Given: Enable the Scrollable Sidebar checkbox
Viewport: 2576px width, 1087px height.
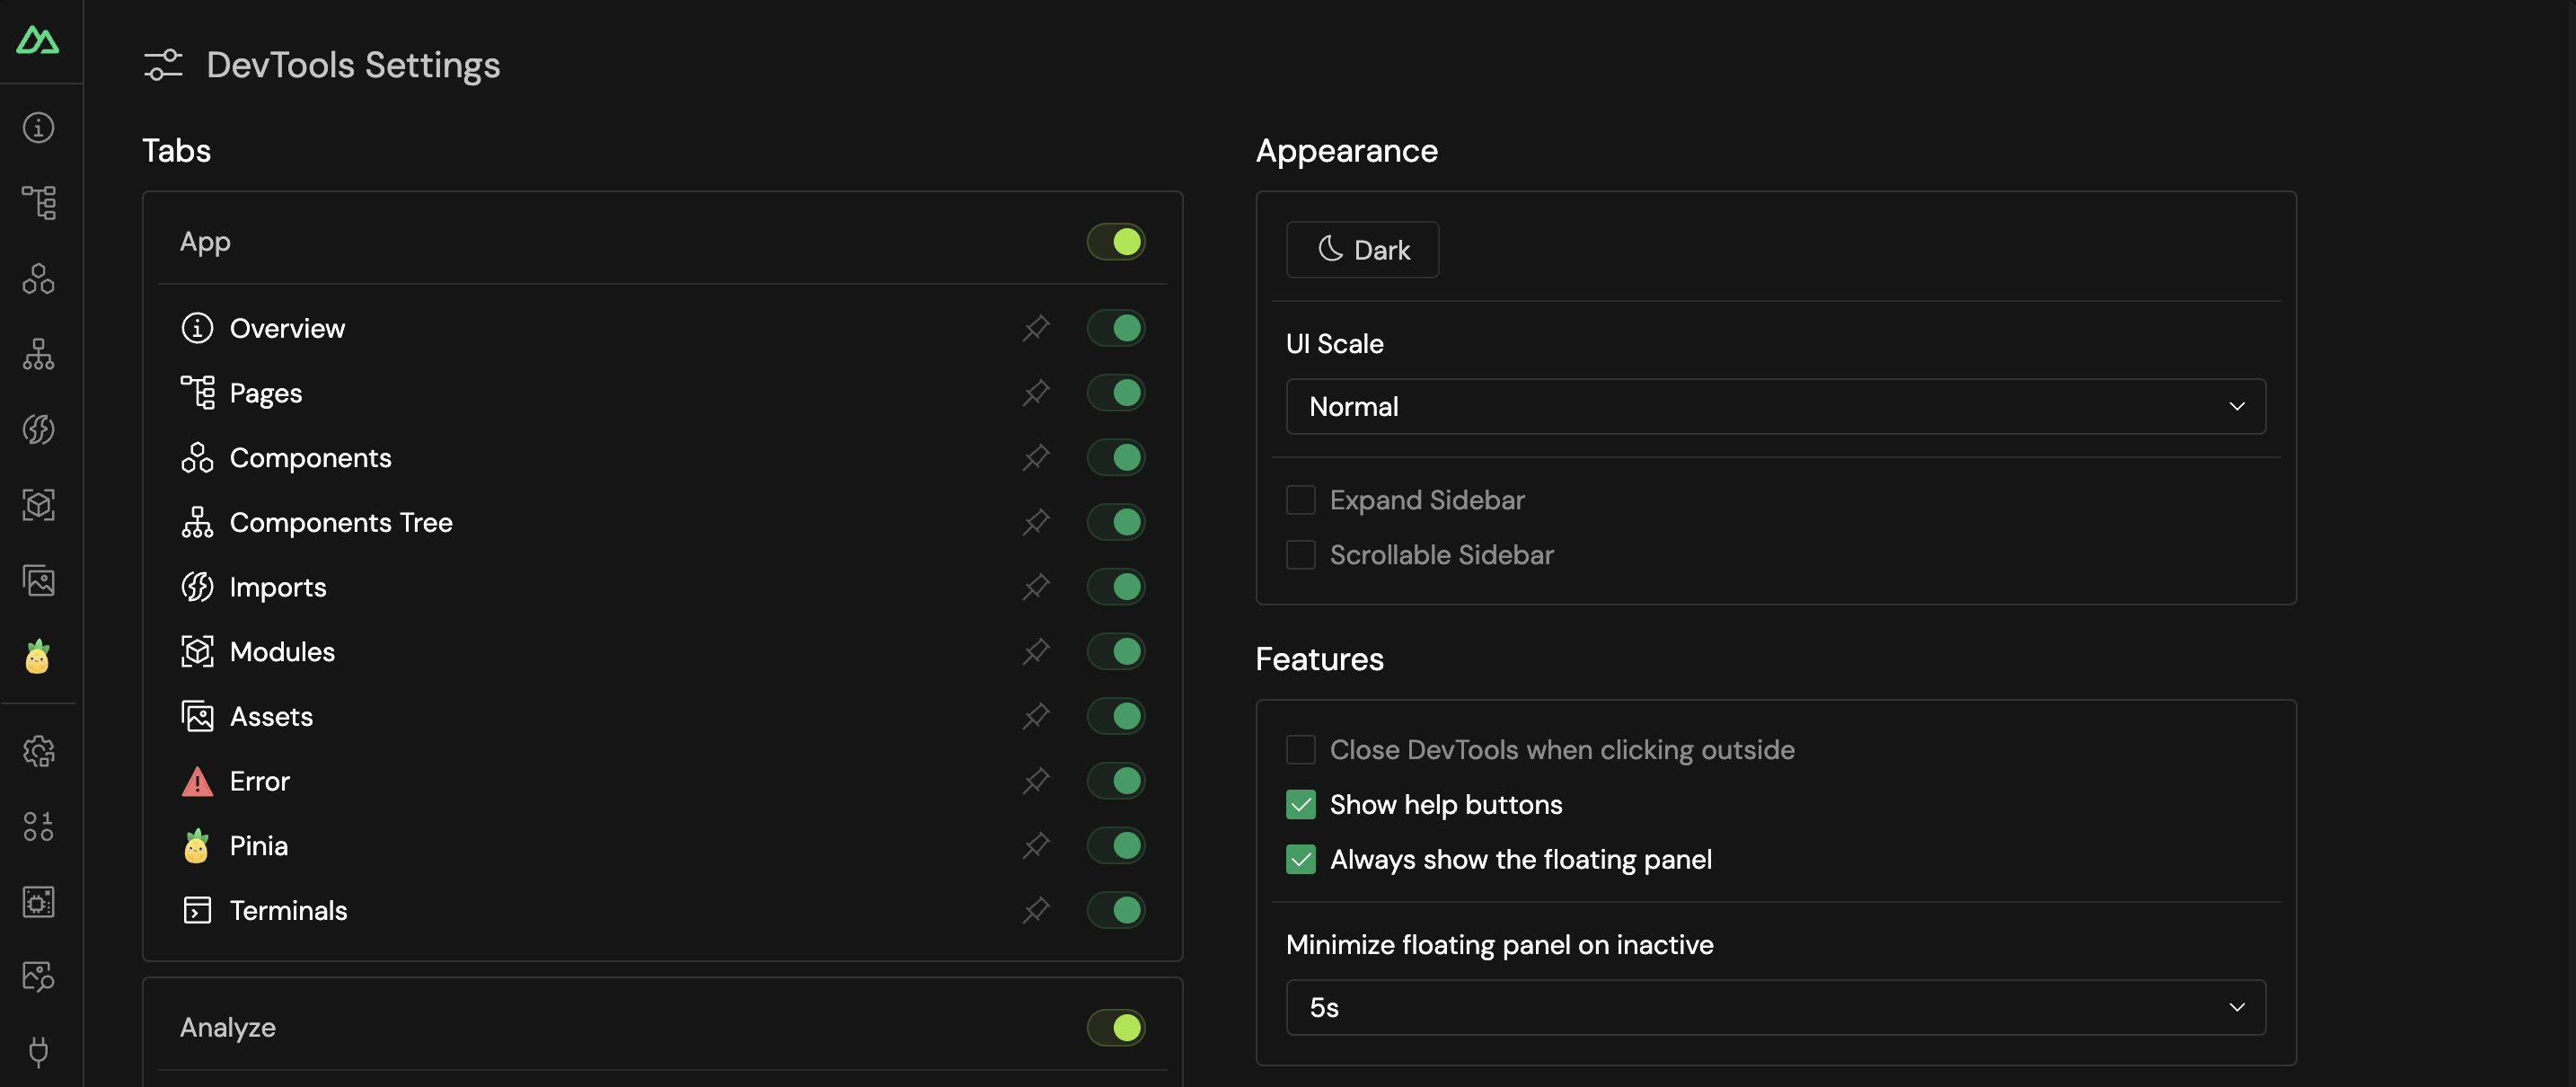Looking at the screenshot, I should [x=1300, y=554].
